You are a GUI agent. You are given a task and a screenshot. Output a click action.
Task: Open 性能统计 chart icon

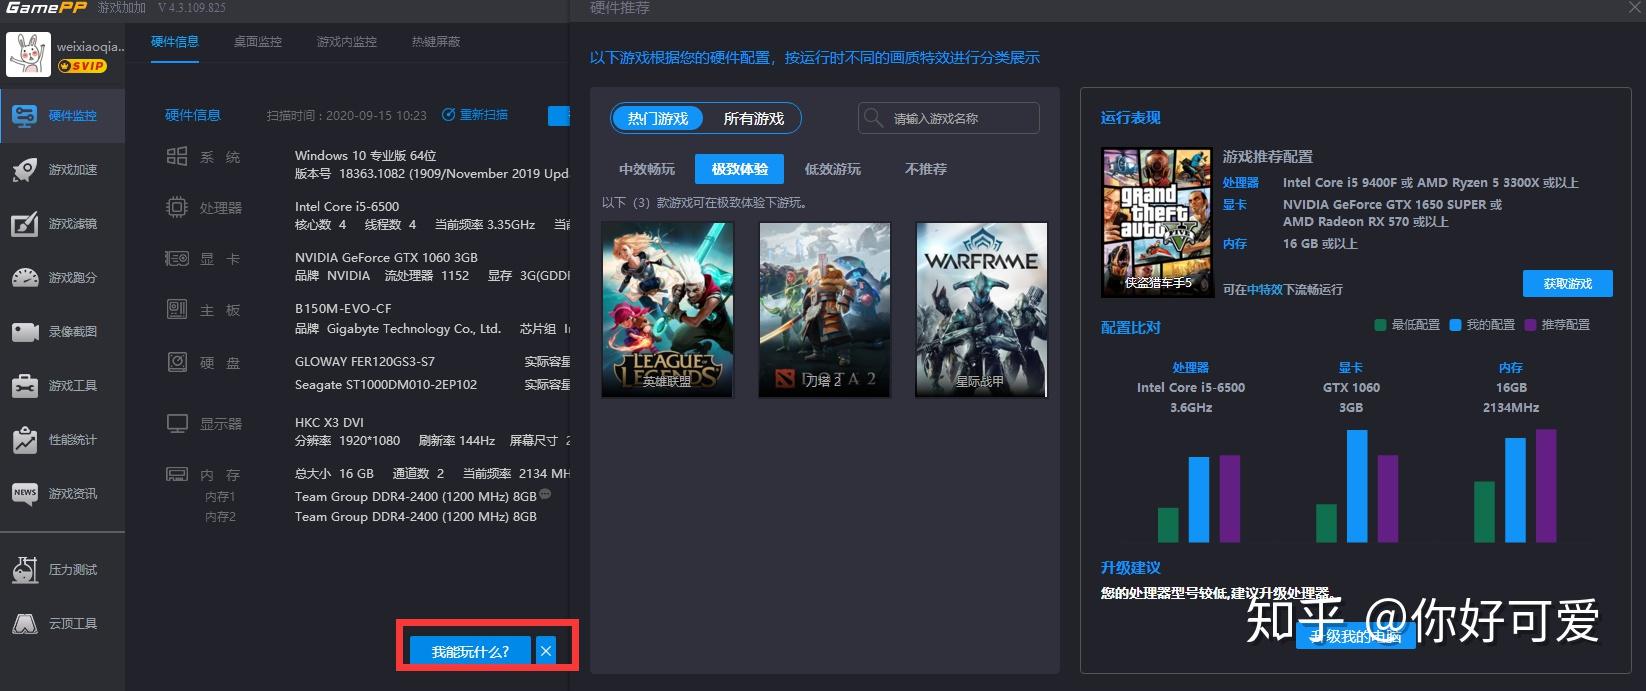pos(25,440)
